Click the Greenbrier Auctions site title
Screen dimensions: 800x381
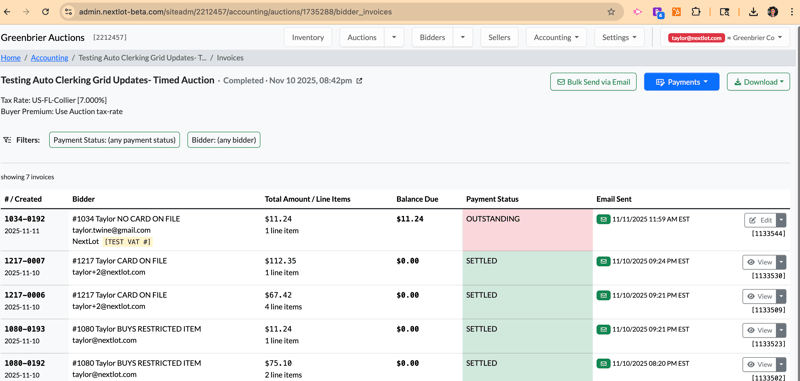coord(43,37)
